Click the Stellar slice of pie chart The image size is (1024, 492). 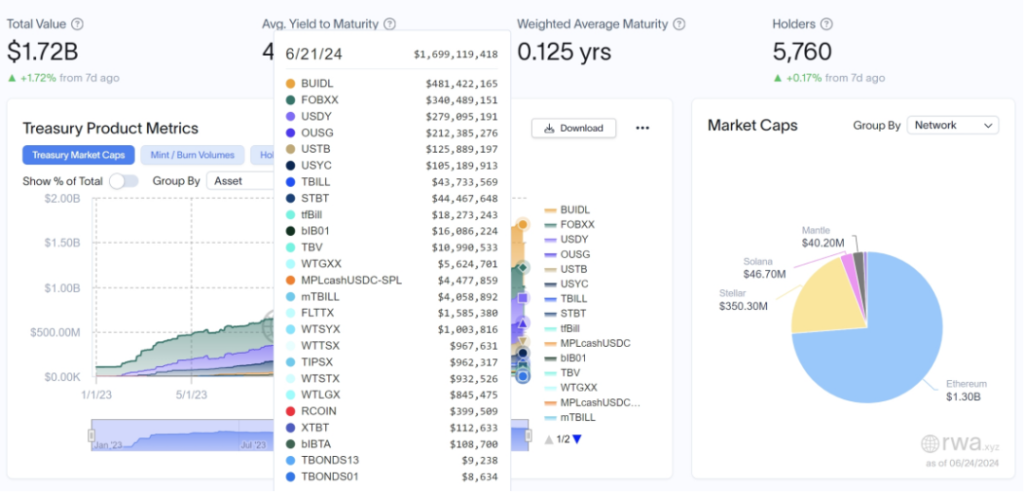pyautogui.click(x=828, y=297)
